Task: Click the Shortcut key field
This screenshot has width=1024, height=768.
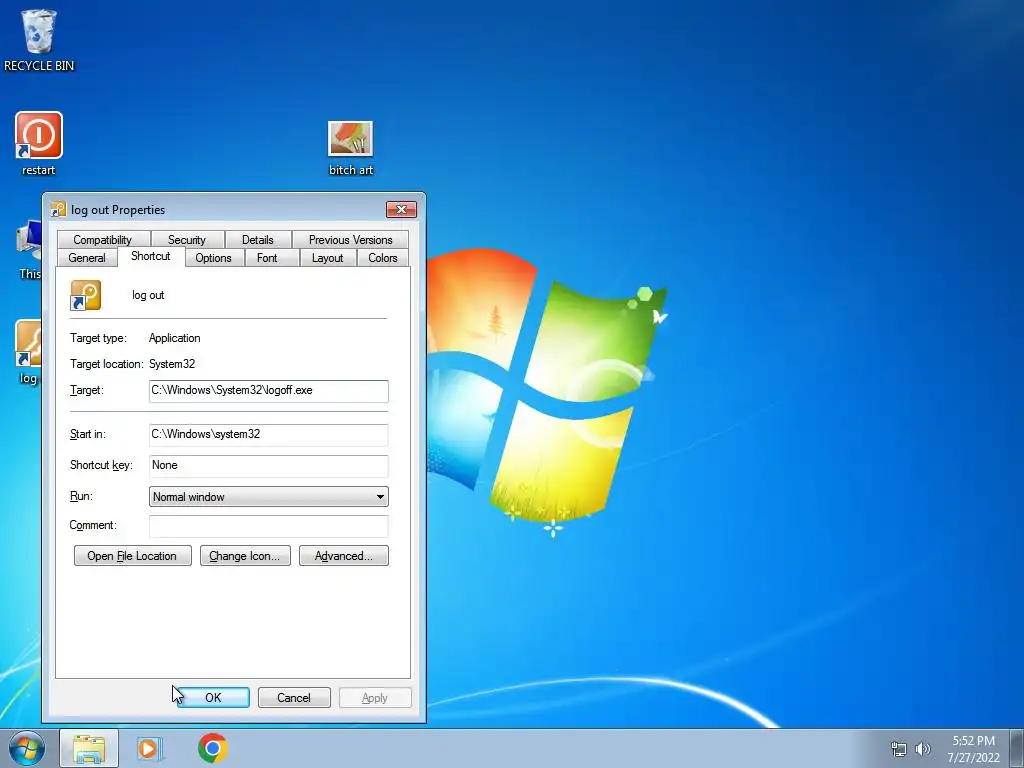Action: pos(268,466)
